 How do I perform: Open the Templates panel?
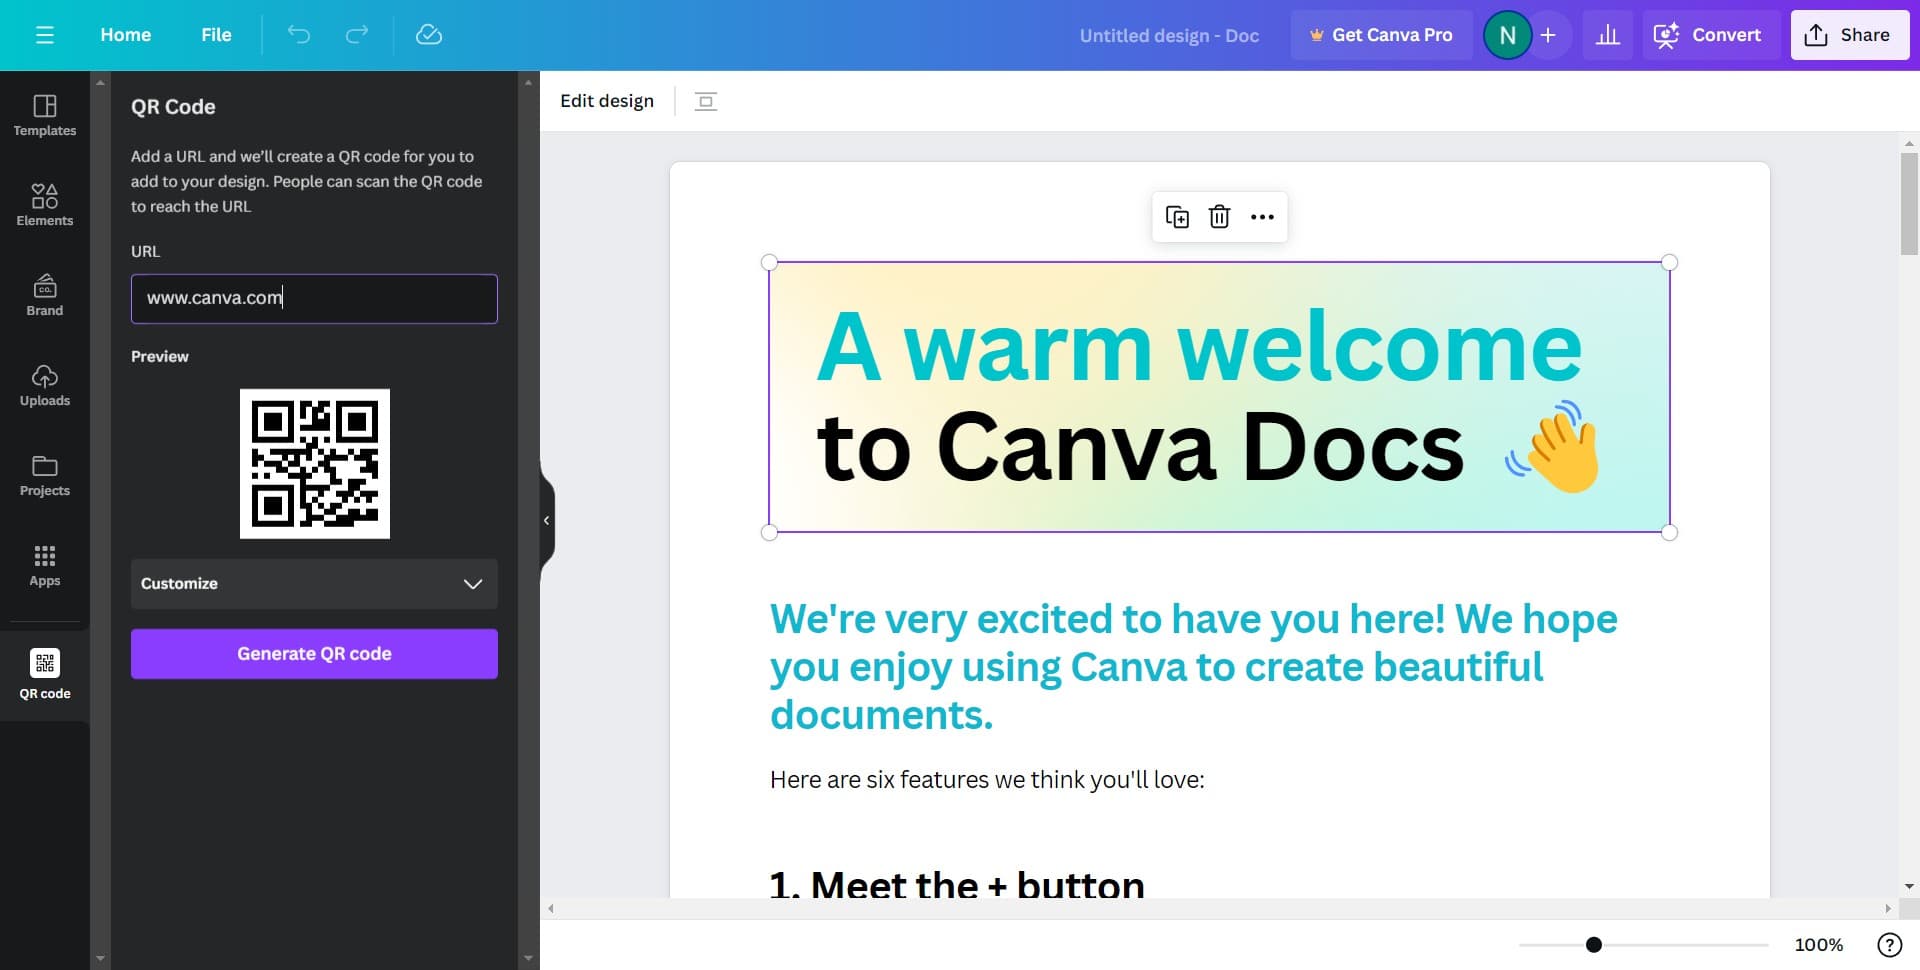[x=44, y=113]
